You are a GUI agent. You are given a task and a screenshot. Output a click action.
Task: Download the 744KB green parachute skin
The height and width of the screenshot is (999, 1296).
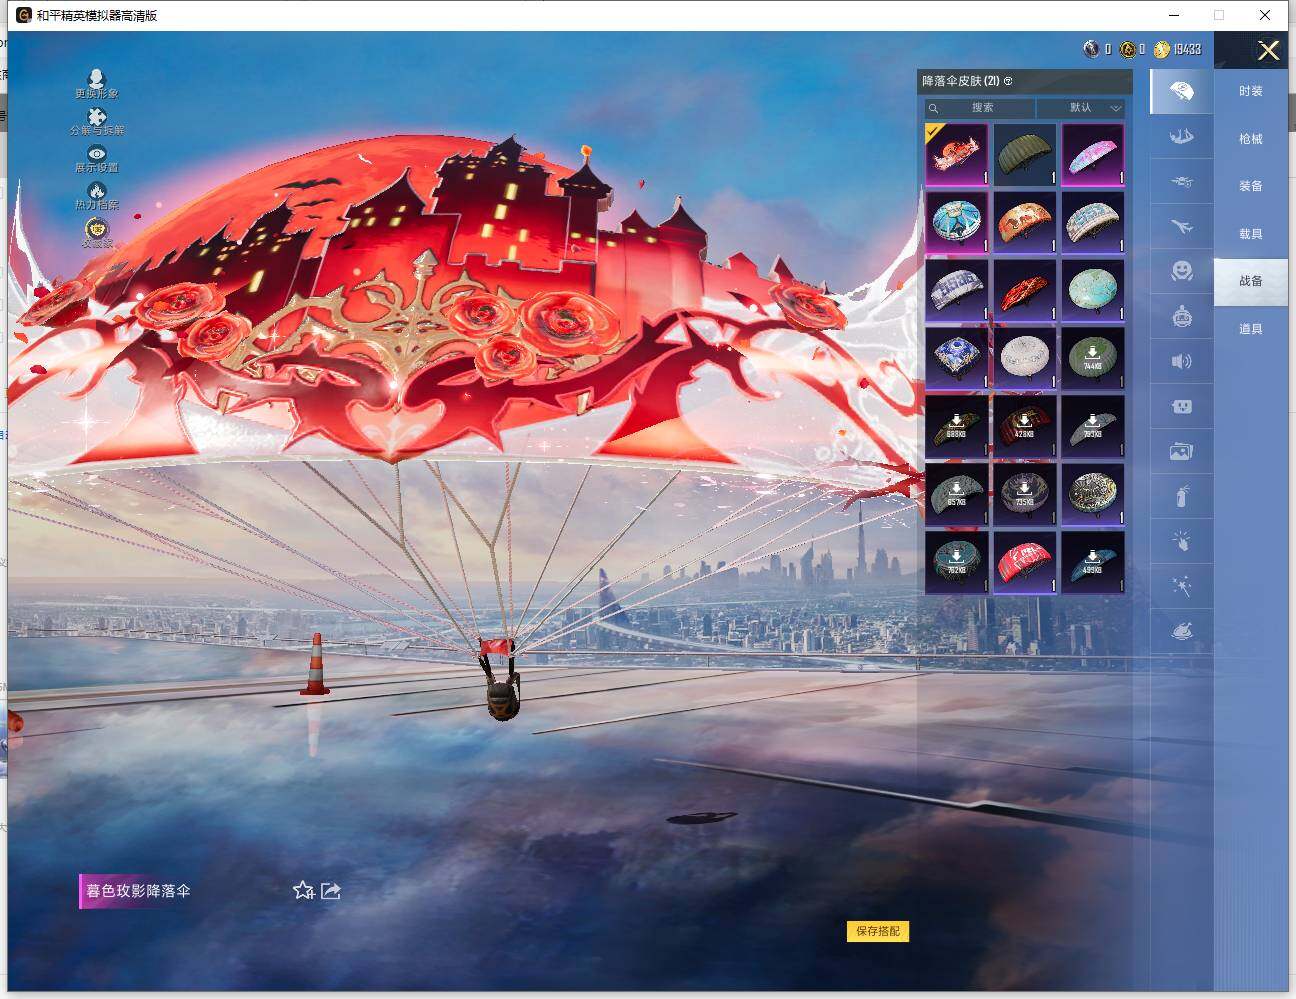click(1093, 358)
